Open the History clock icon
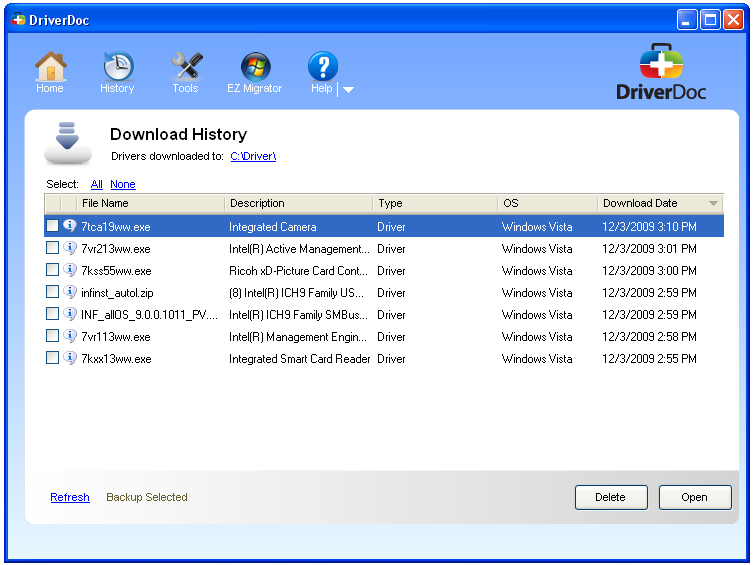Image resolution: width=754 pixels, height=565 pixels. (x=118, y=66)
